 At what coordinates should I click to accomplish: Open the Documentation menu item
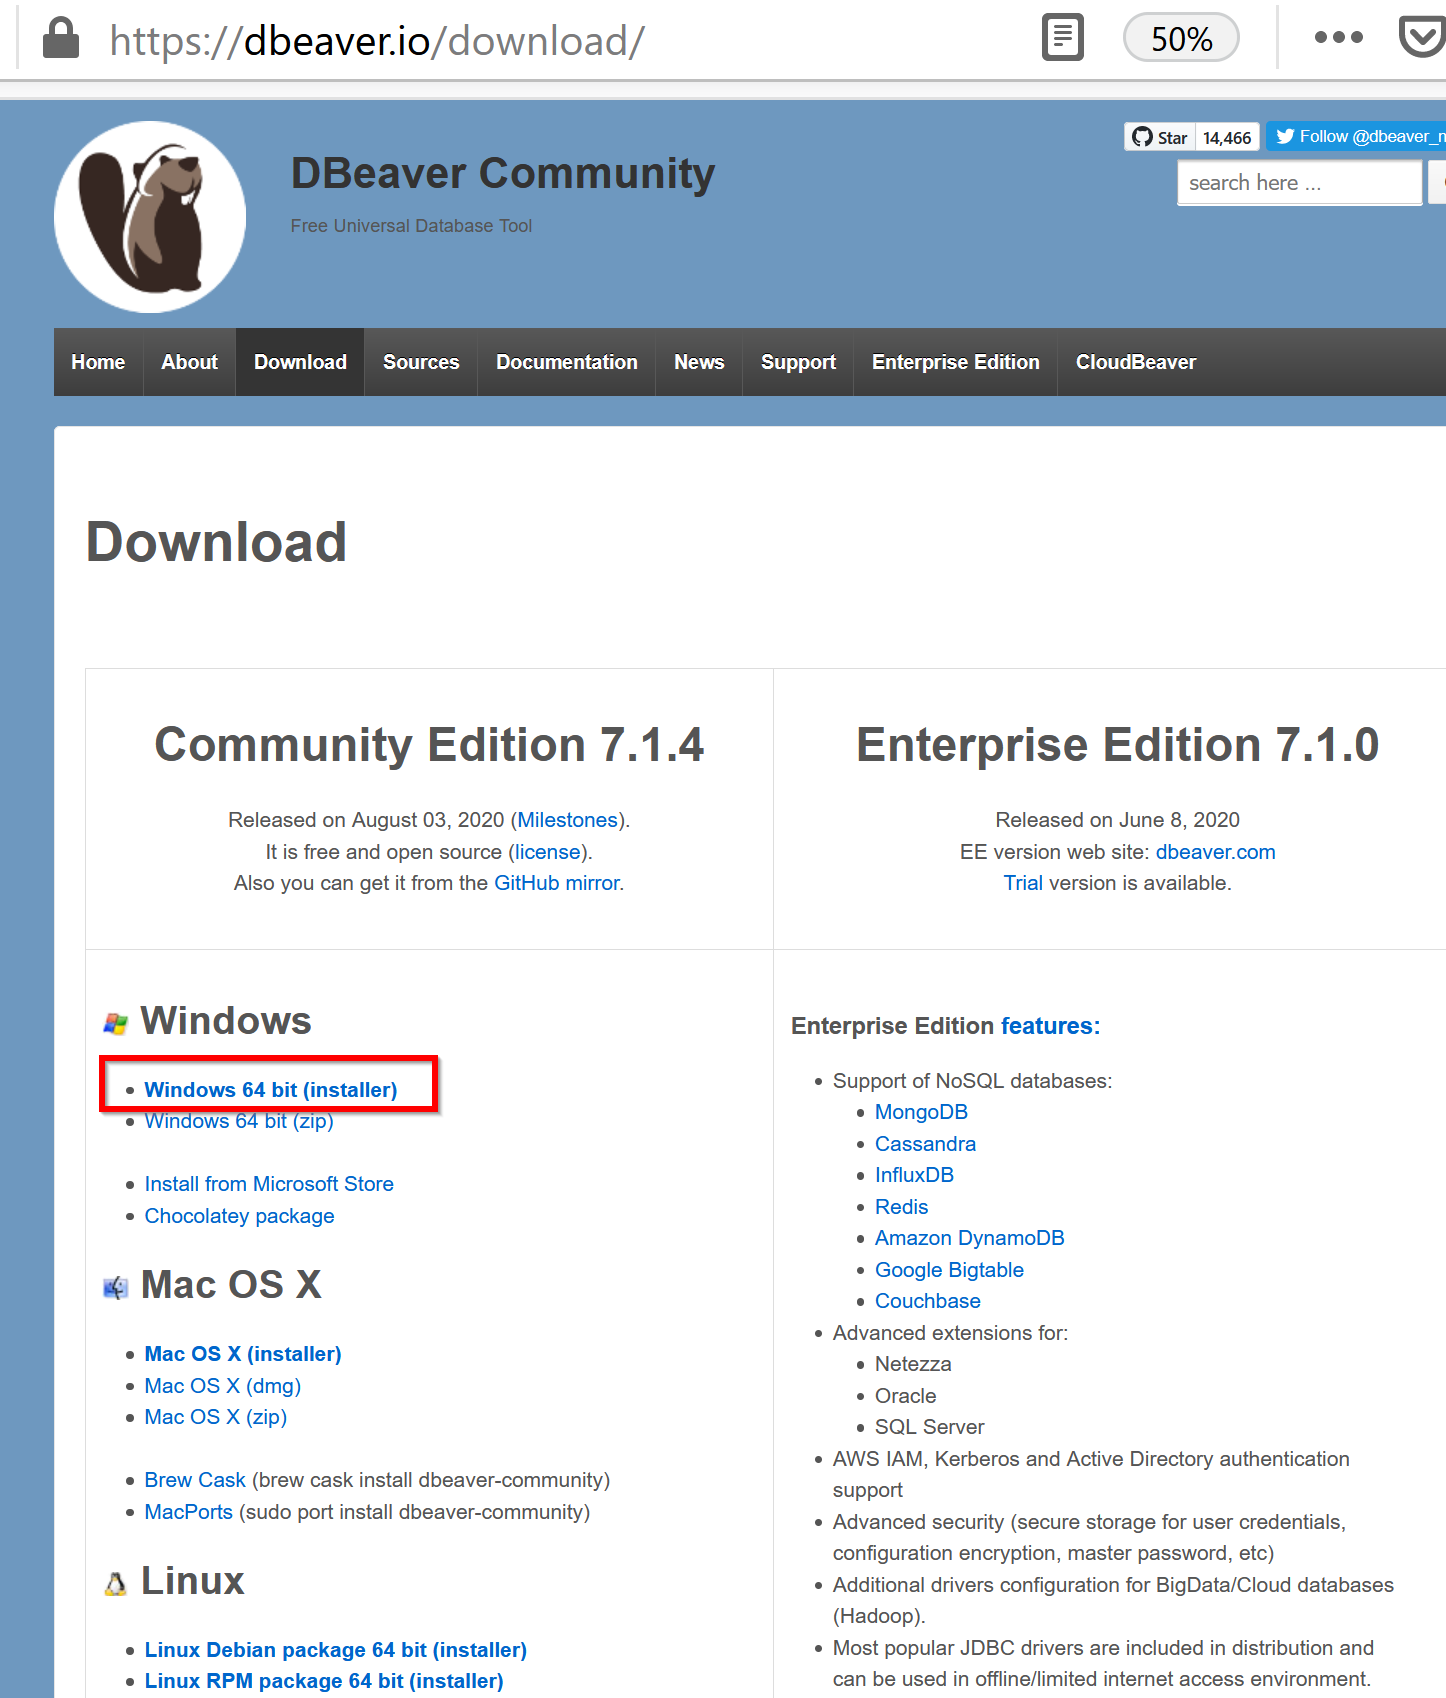(x=567, y=362)
